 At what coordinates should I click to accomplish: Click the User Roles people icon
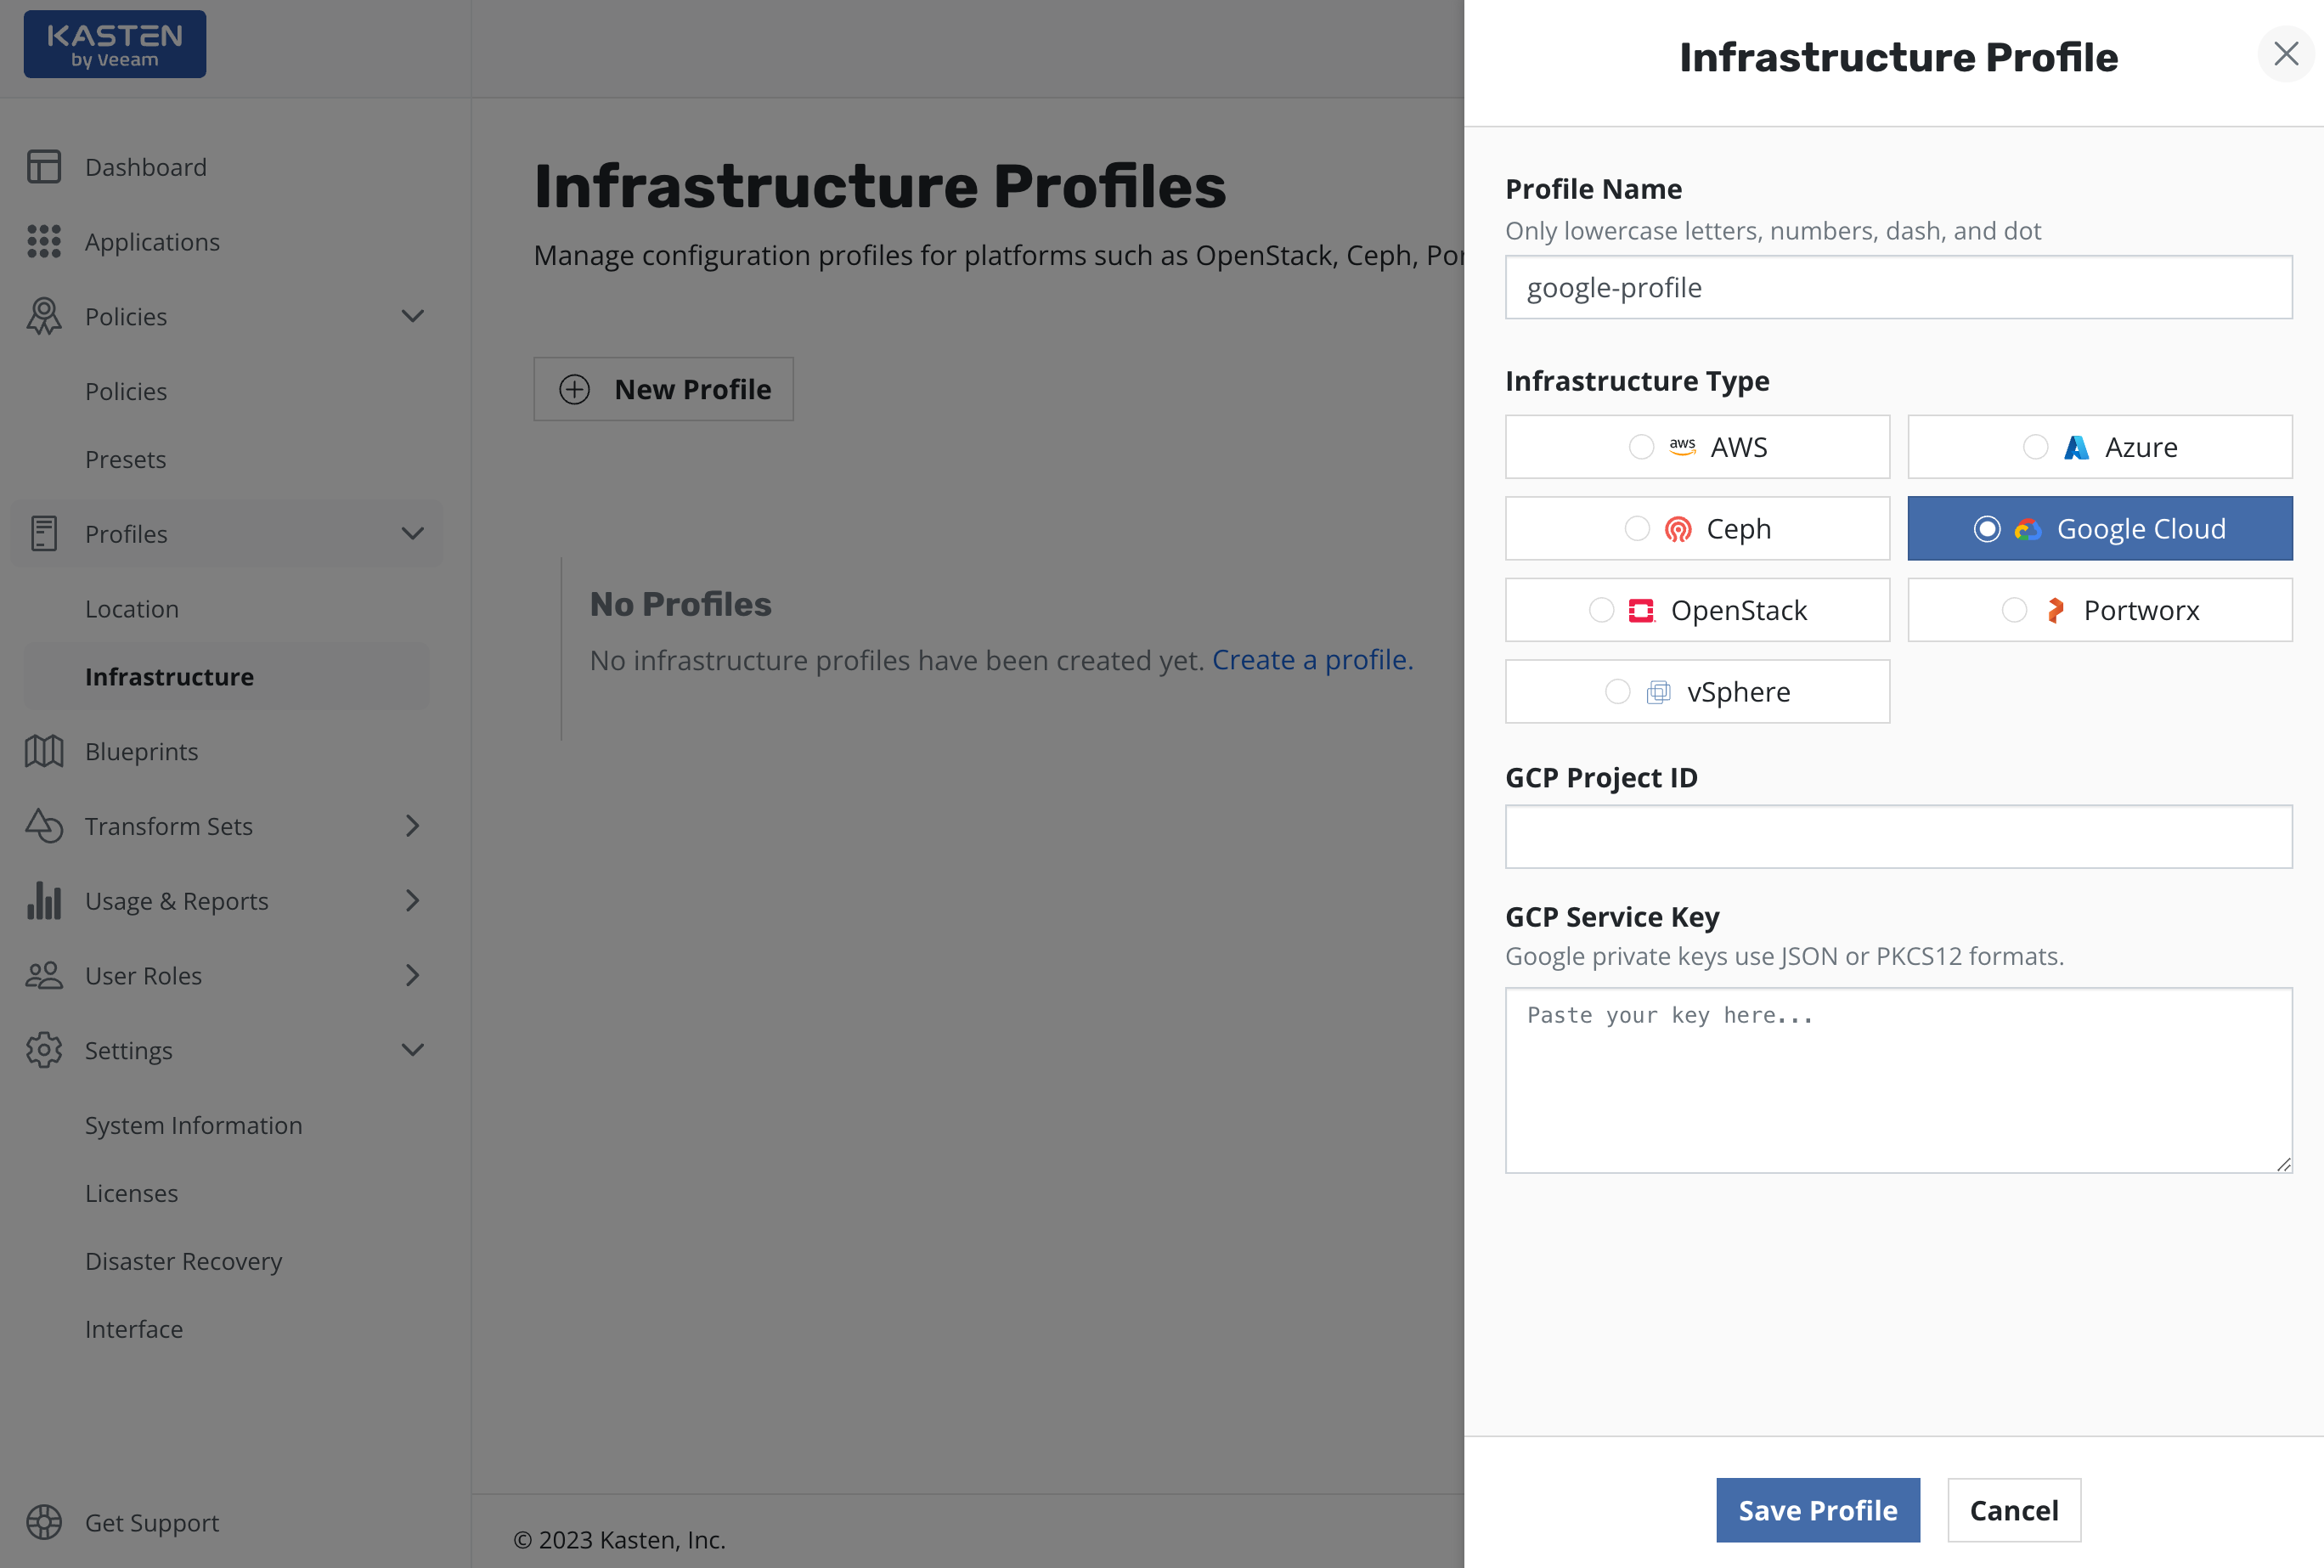pyautogui.click(x=44, y=975)
